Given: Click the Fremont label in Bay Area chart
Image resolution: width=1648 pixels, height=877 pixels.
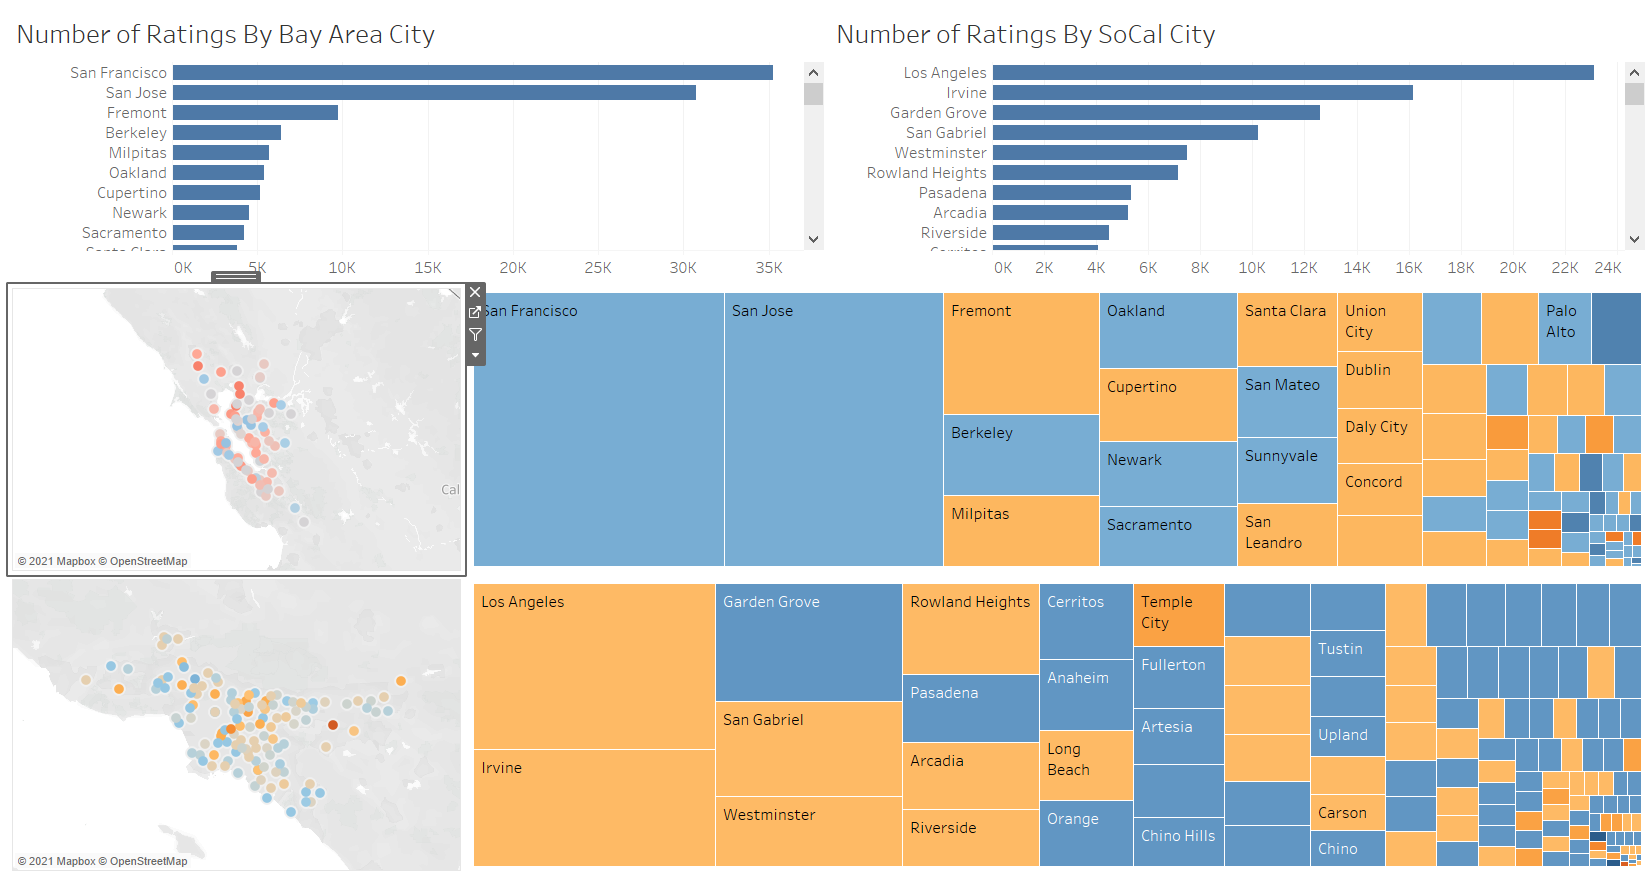Looking at the screenshot, I should [x=137, y=113].
